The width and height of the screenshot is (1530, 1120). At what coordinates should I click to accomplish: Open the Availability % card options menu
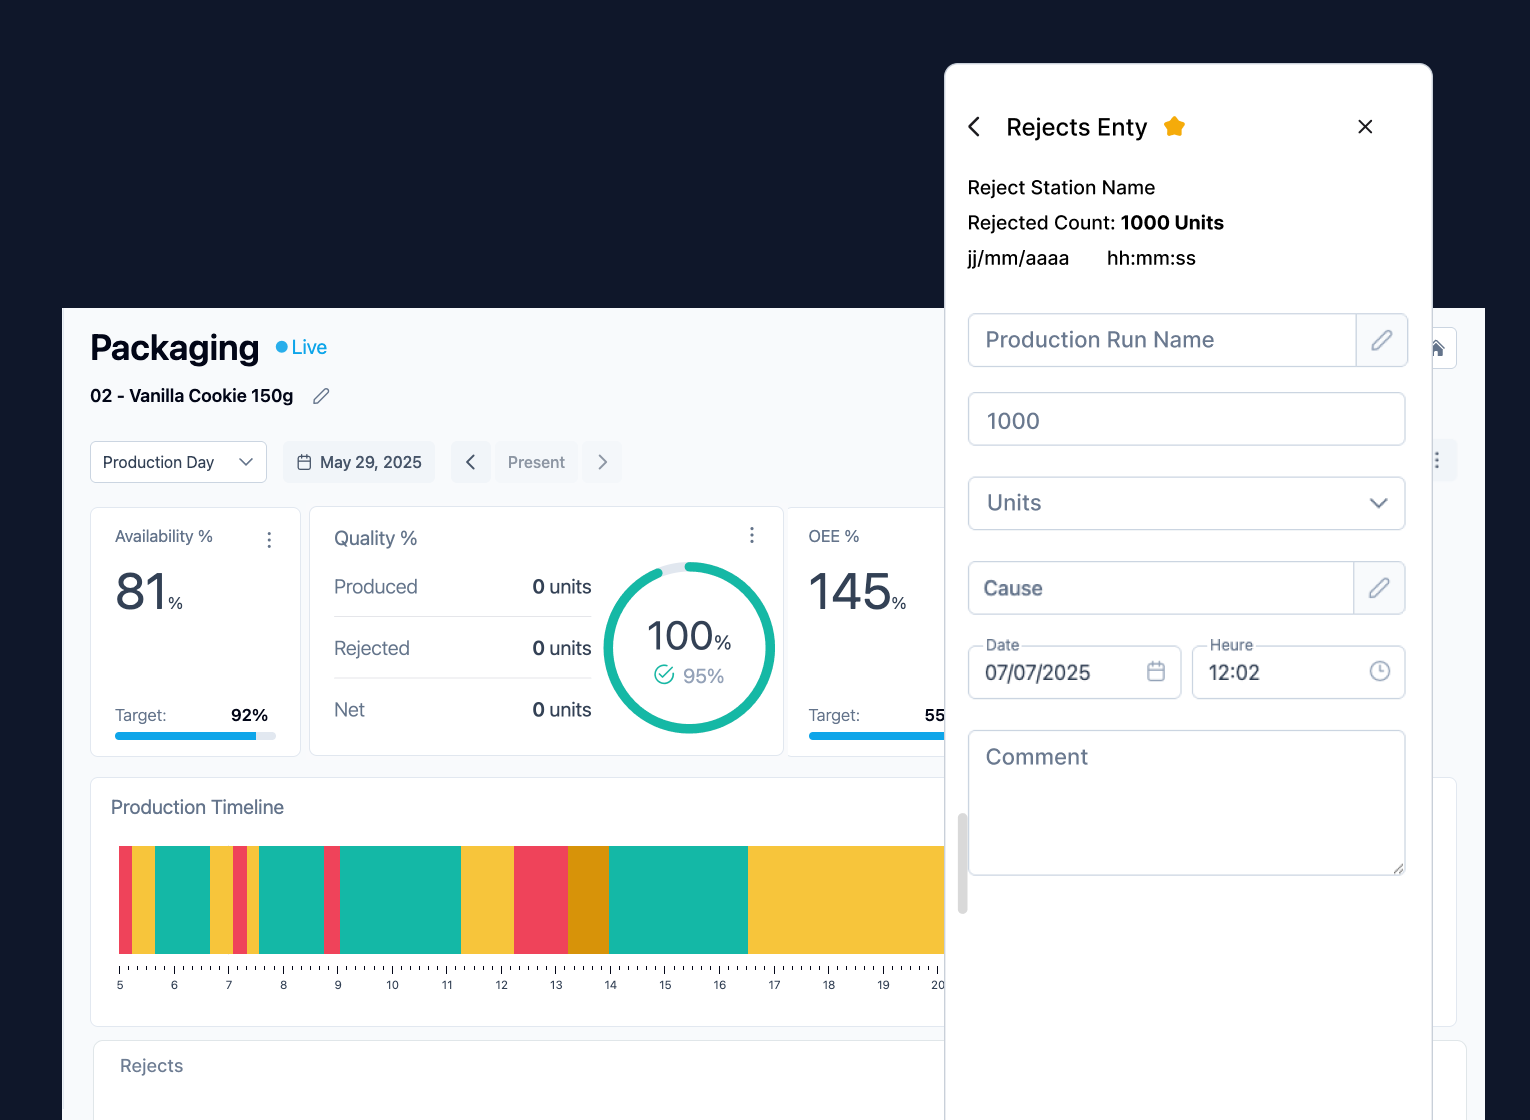[x=269, y=540]
